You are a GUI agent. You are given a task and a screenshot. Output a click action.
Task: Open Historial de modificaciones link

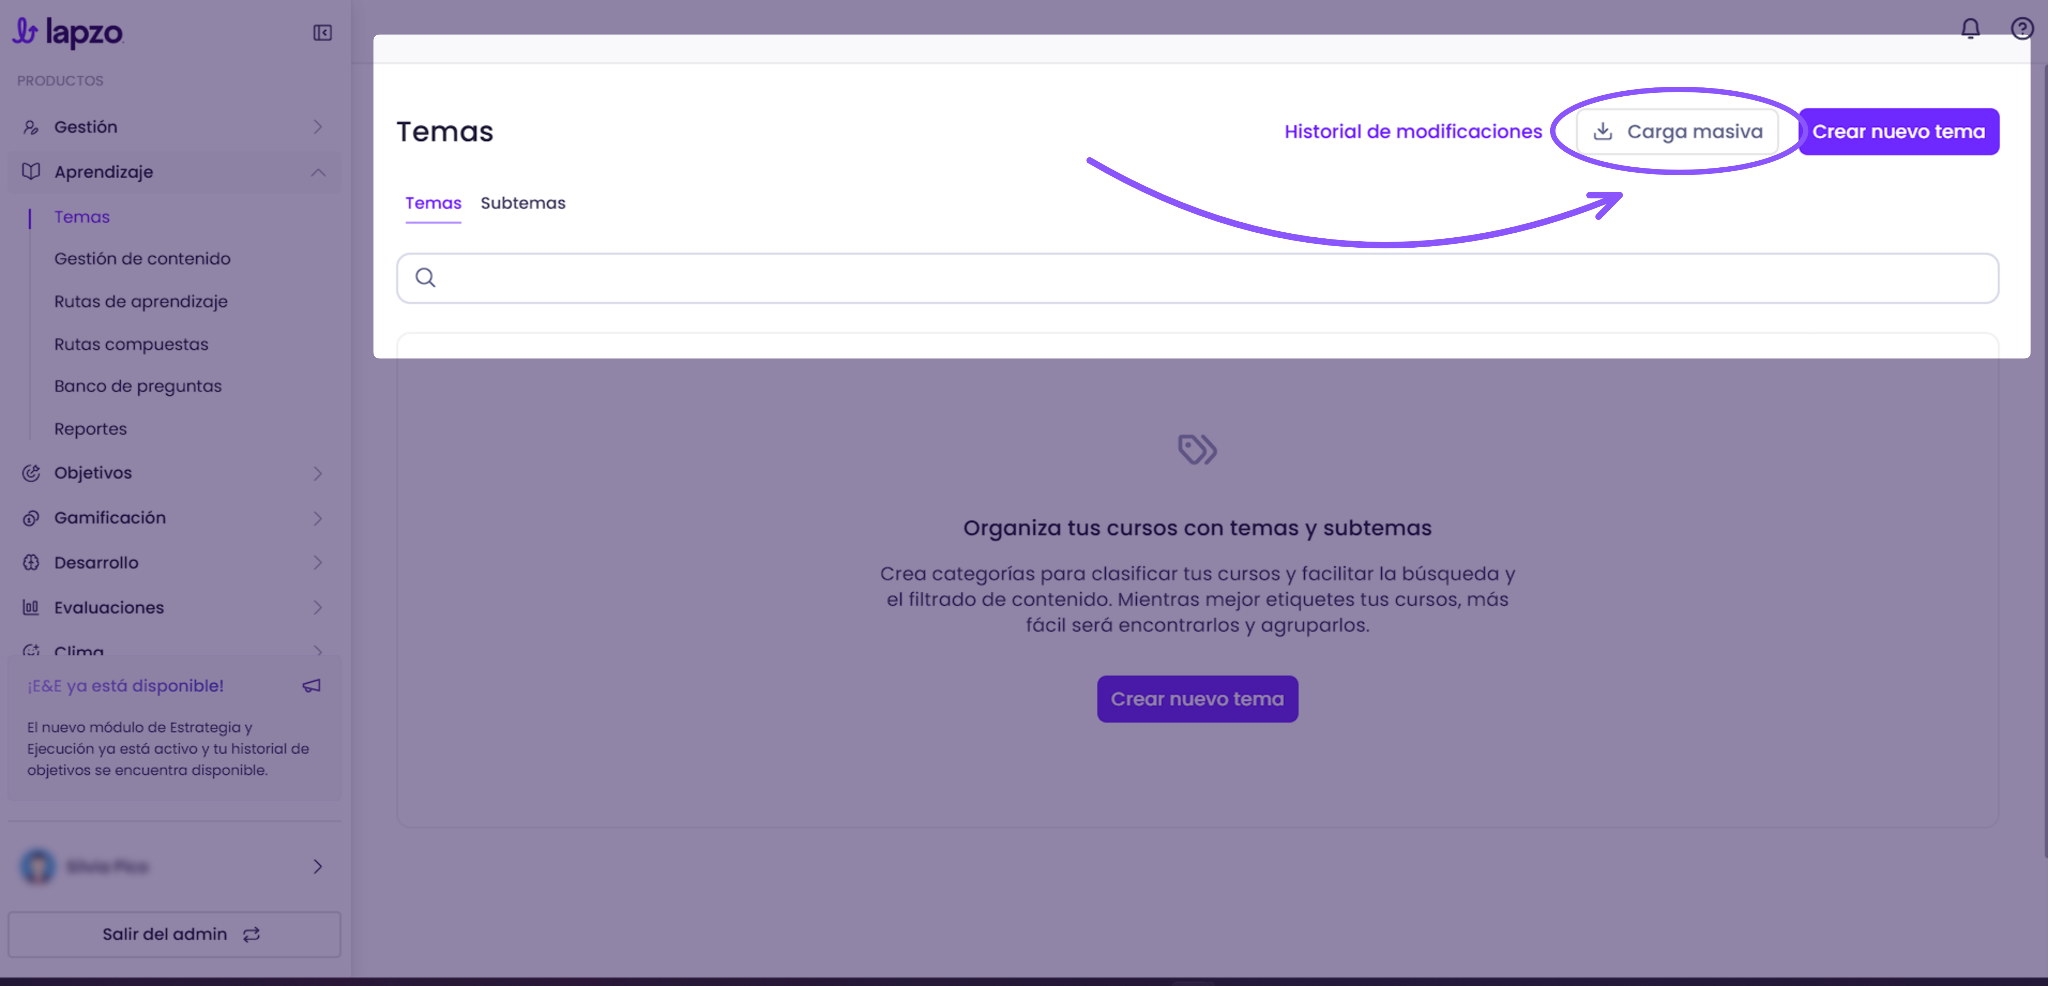(x=1413, y=132)
